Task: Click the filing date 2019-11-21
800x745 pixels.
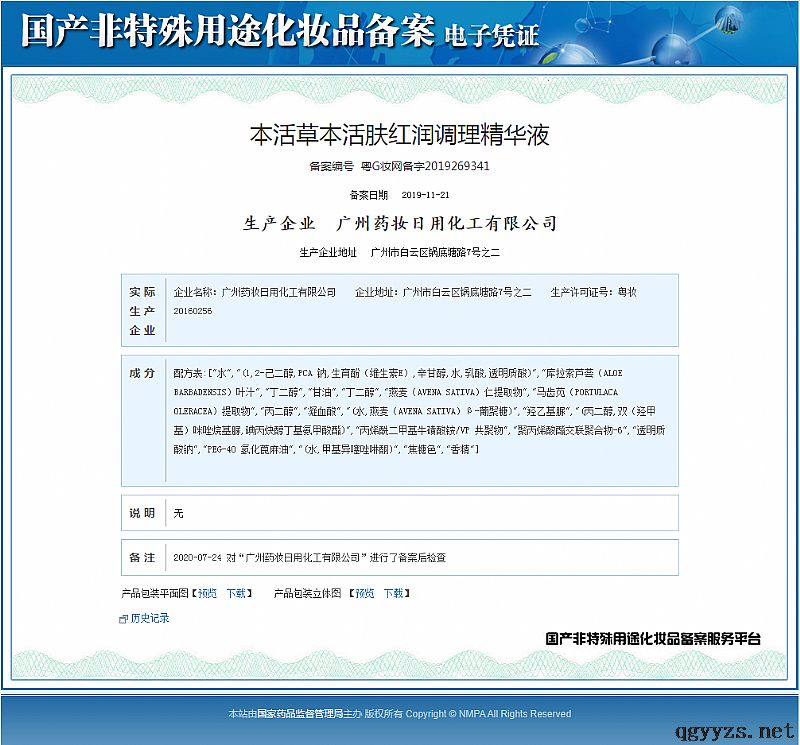Action: point(425,195)
